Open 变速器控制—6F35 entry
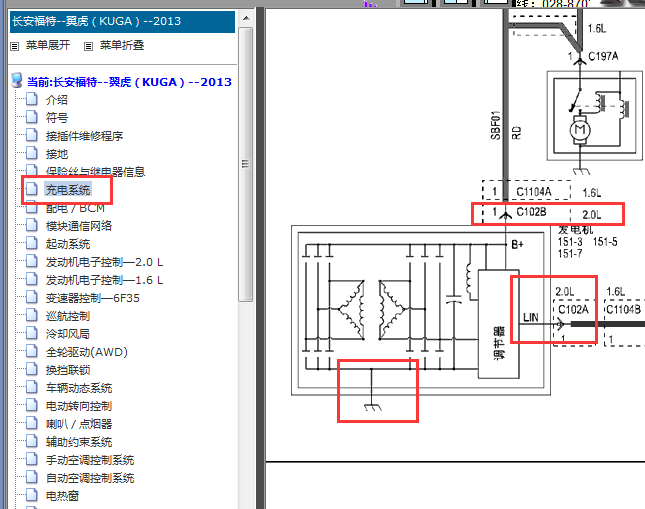The image size is (645, 509). click(x=93, y=298)
